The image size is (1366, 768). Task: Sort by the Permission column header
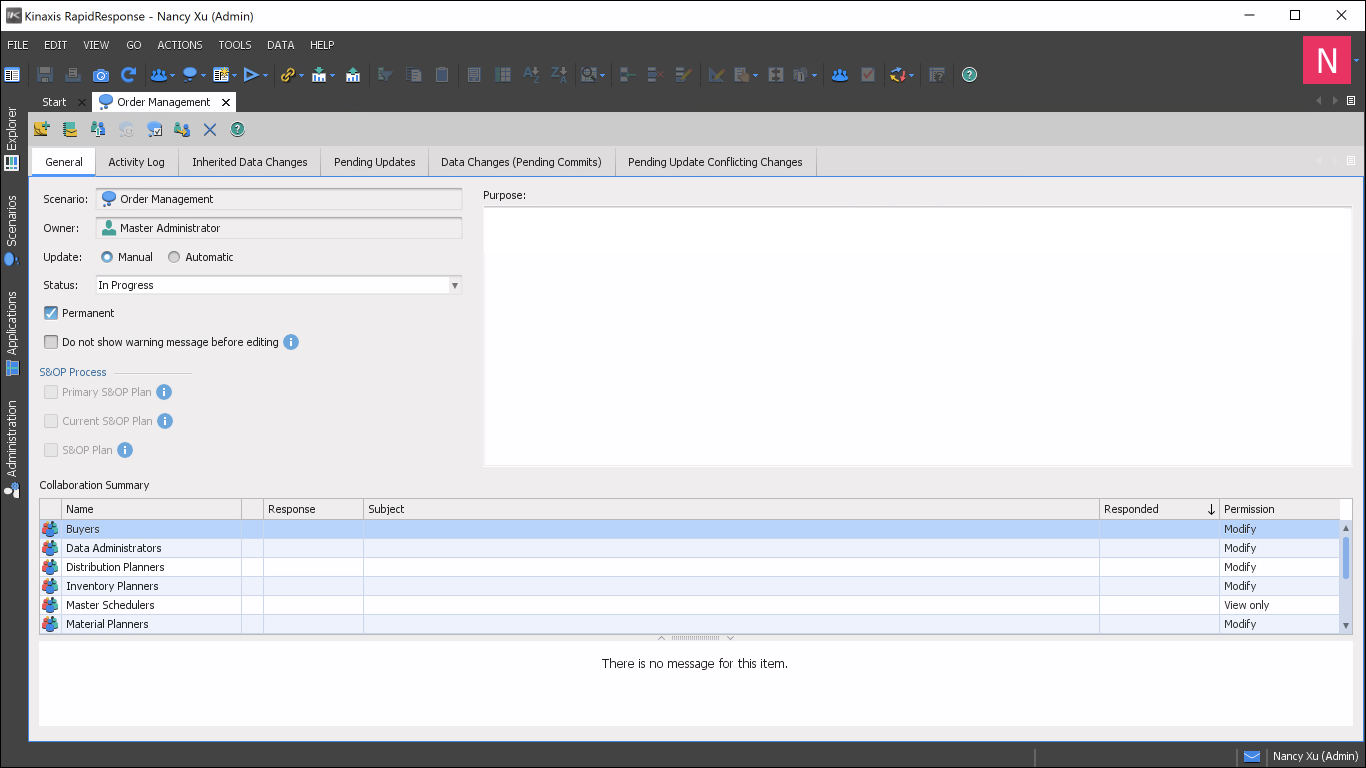coord(1279,509)
